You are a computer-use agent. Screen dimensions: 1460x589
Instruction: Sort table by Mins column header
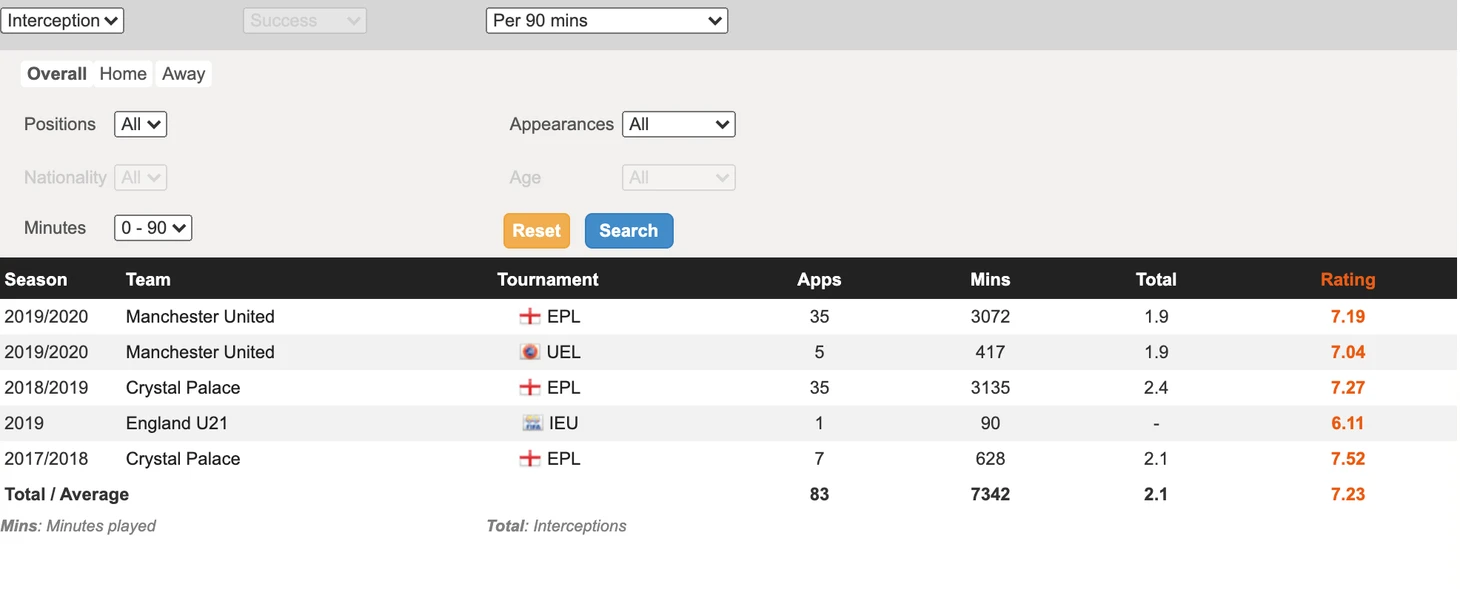(990, 280)
